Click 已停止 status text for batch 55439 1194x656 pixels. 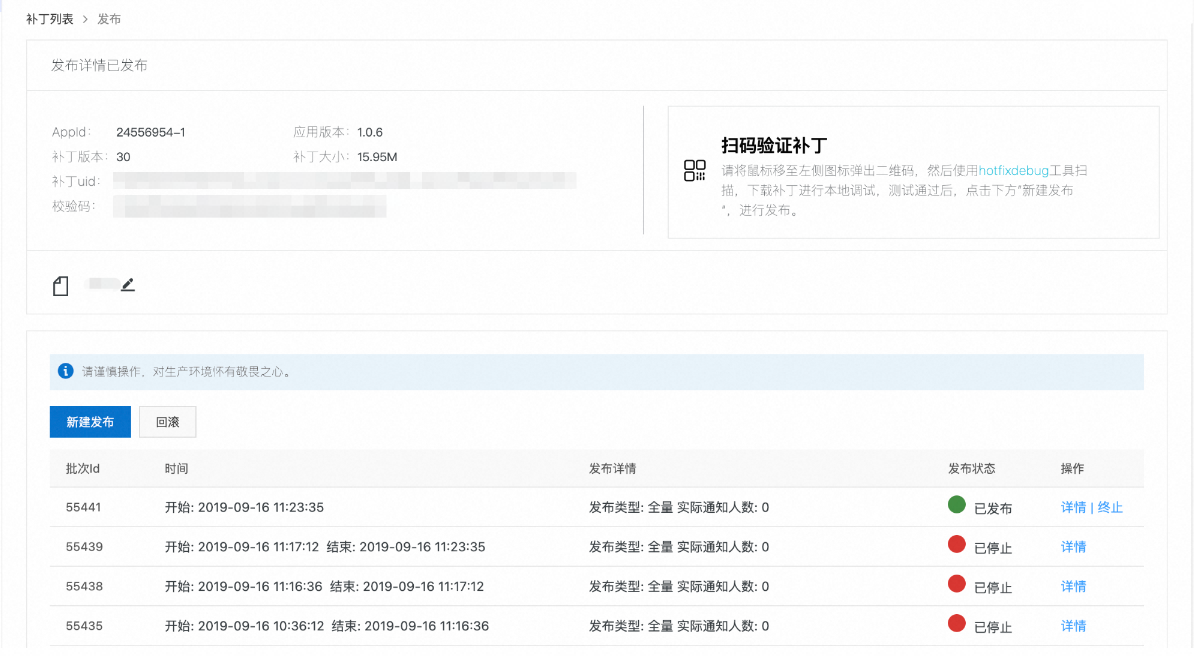point(993,549)
